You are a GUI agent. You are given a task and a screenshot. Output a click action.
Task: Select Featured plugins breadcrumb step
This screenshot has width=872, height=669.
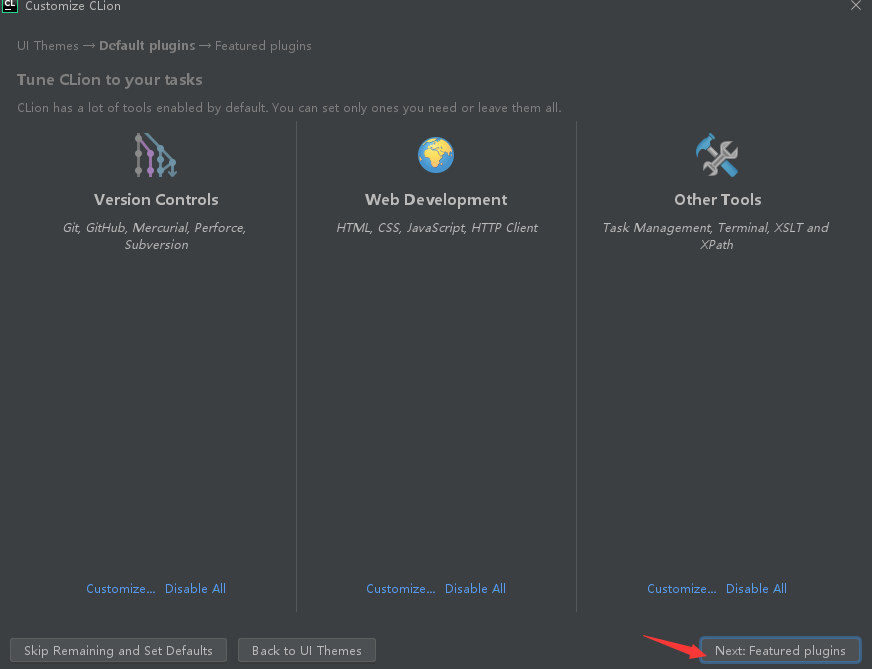pyautogui.click(x=263, y=46)
